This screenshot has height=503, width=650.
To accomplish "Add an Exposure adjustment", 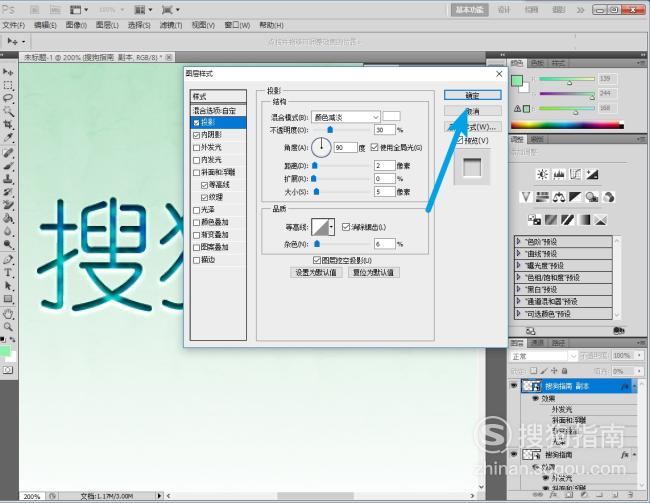I will point(592,174).
